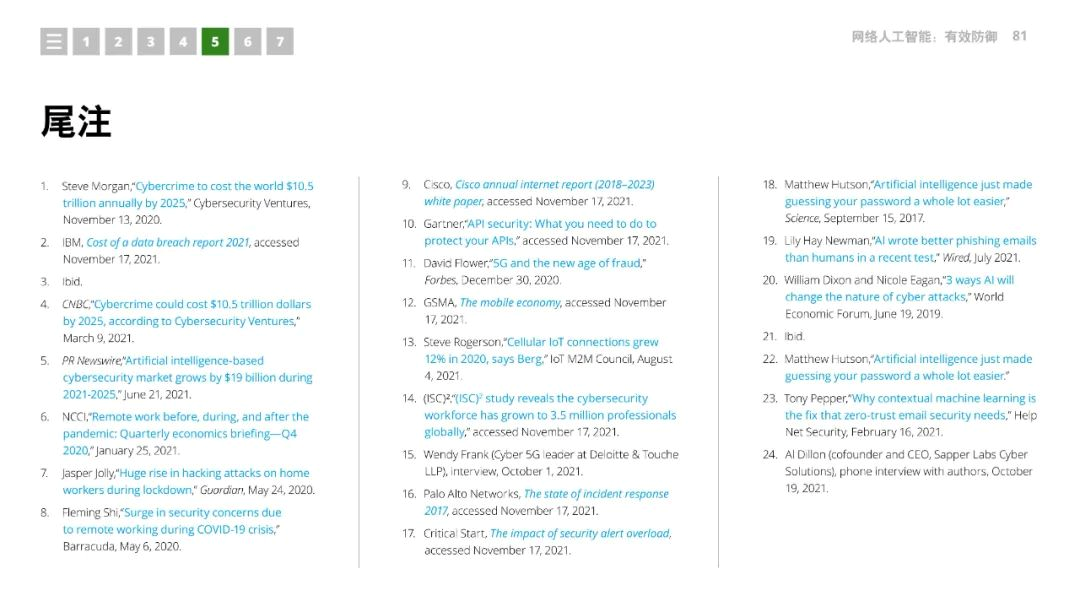The height and width of the screenshot is (607, 1080).
Task: Open "Artificial intelligence-based cybersecurity market" link
Action: click(194, 360)
